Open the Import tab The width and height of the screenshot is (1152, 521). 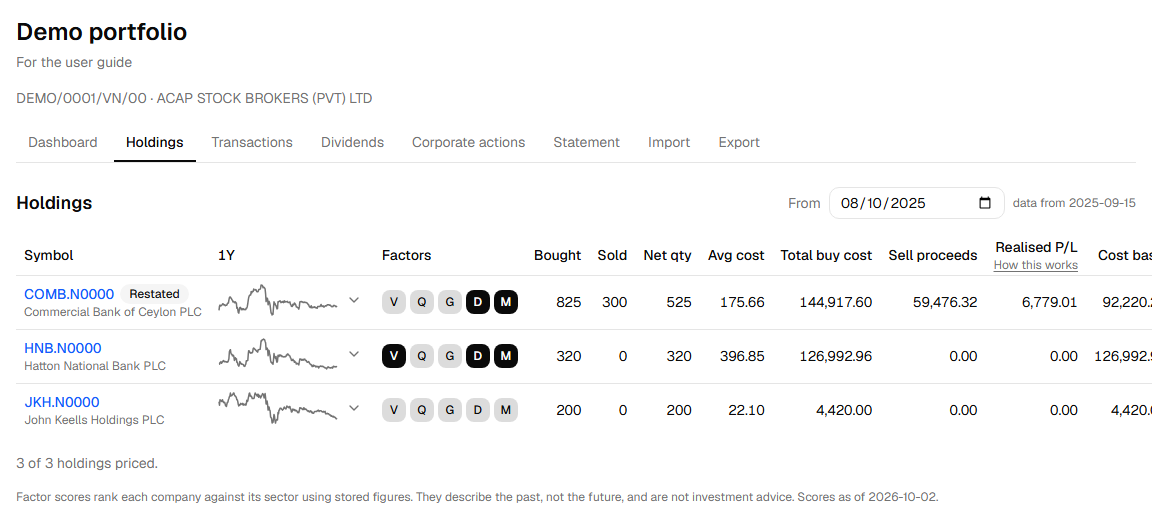[x=669, y=143]
